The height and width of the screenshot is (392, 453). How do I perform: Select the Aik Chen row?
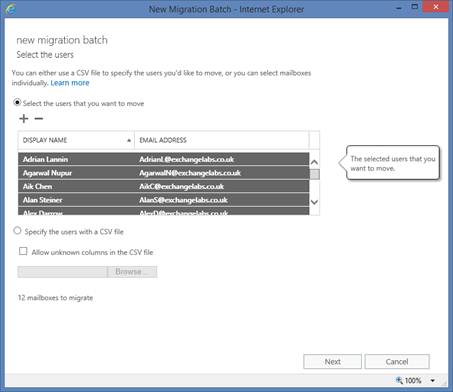pyautogui.click(x=164, y=186)
